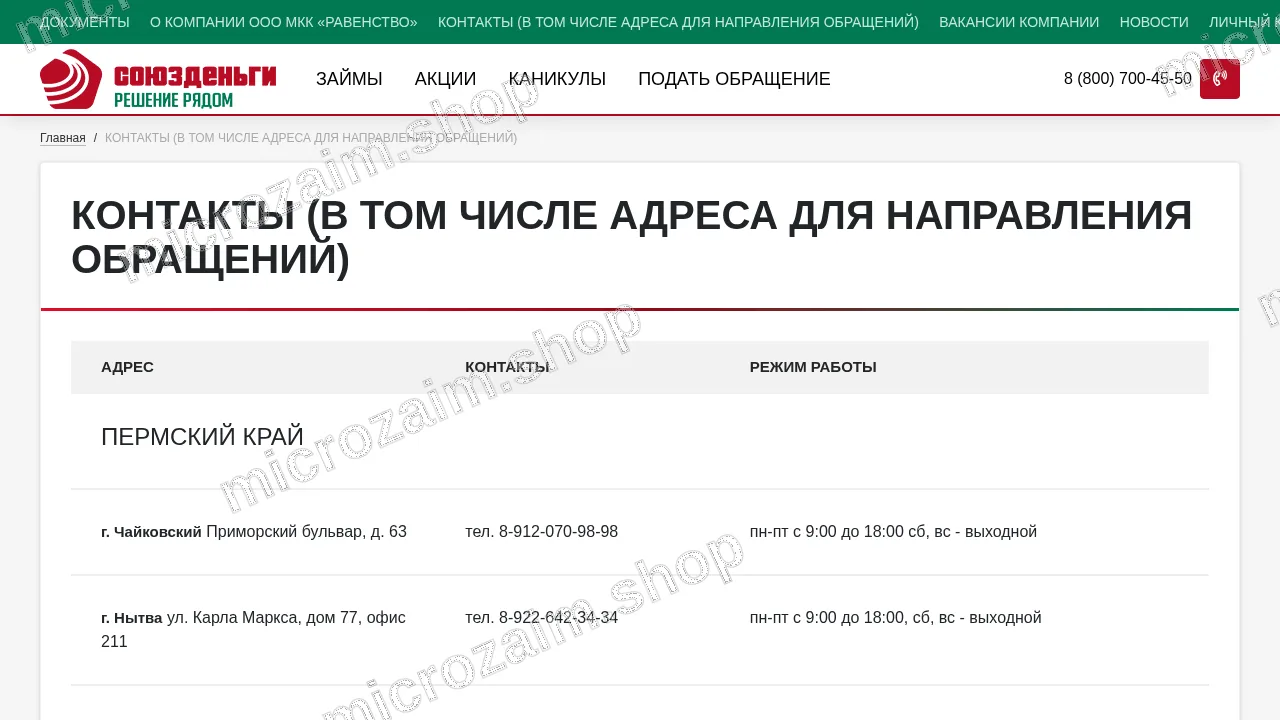The width and height of the screenshot is (1280, 720).
Task: Open О КОМПАНИИ ООО МКК «РАВЕНСТВО» menu item
Action: [284, 22]
